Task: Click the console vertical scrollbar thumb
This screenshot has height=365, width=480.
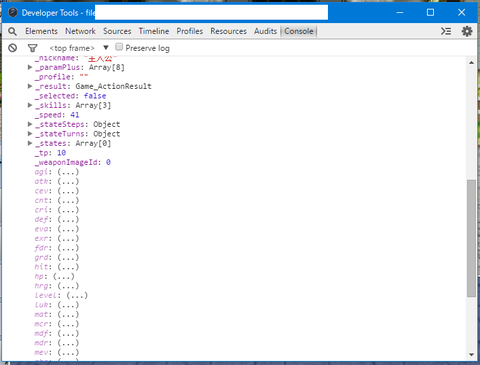Action: [x=471, y=238]
